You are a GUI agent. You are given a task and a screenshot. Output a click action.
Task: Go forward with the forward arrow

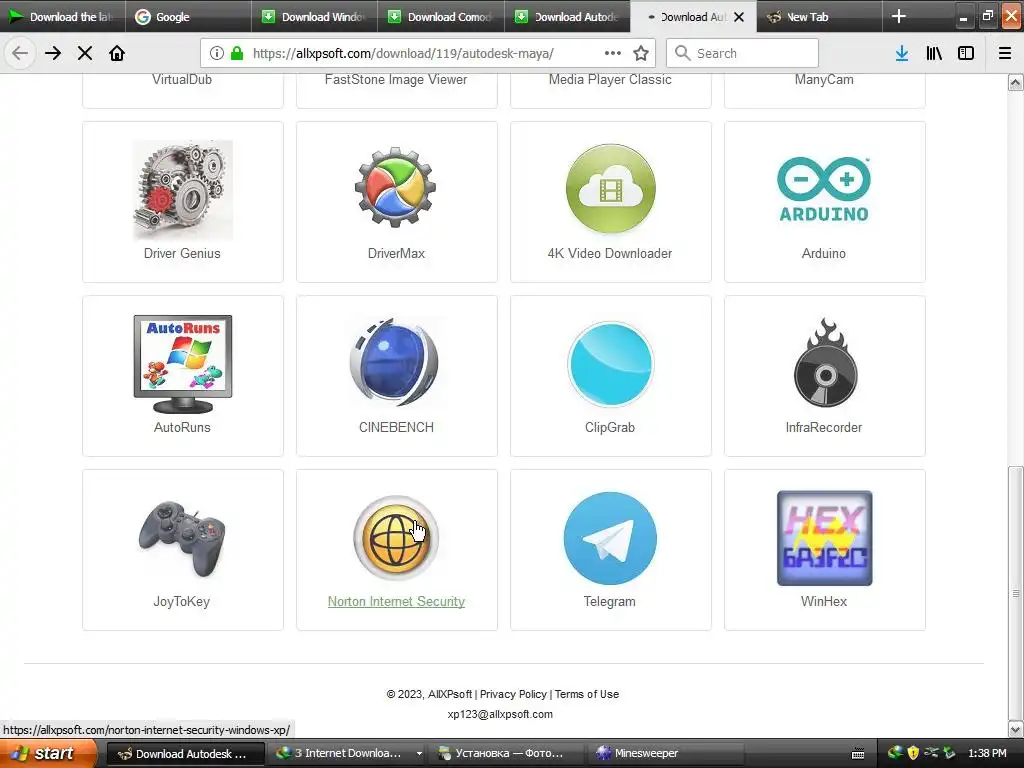click(53, 53)
